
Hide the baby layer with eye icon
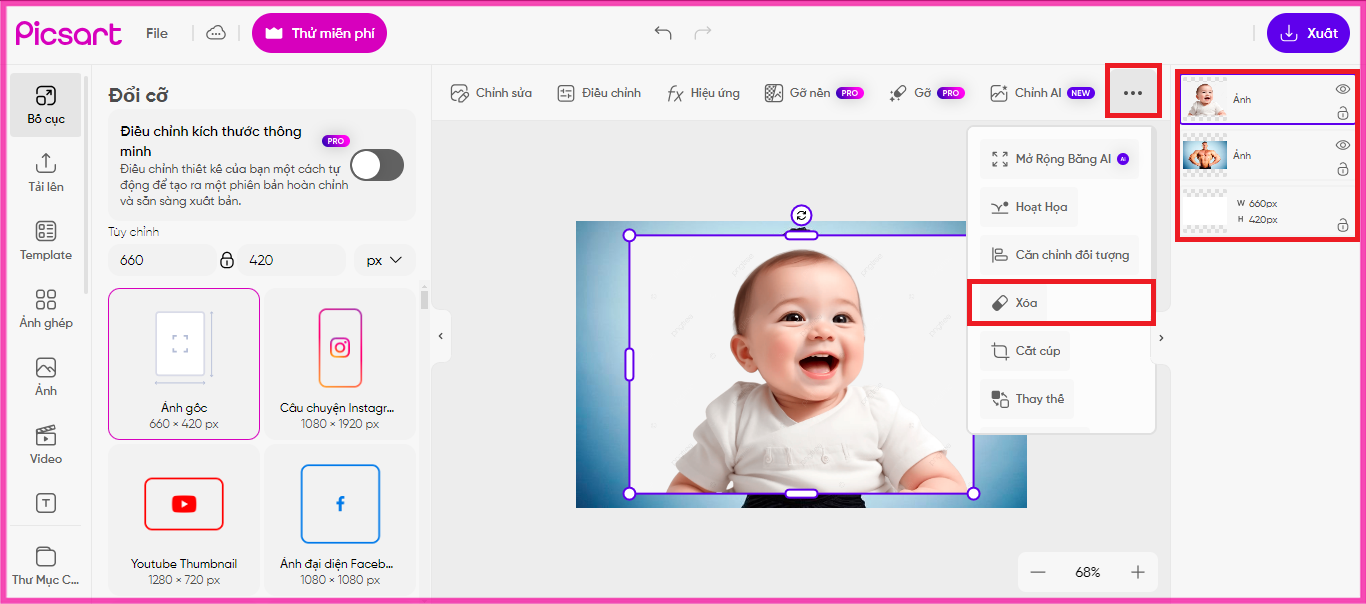[x=1343, y=89]
